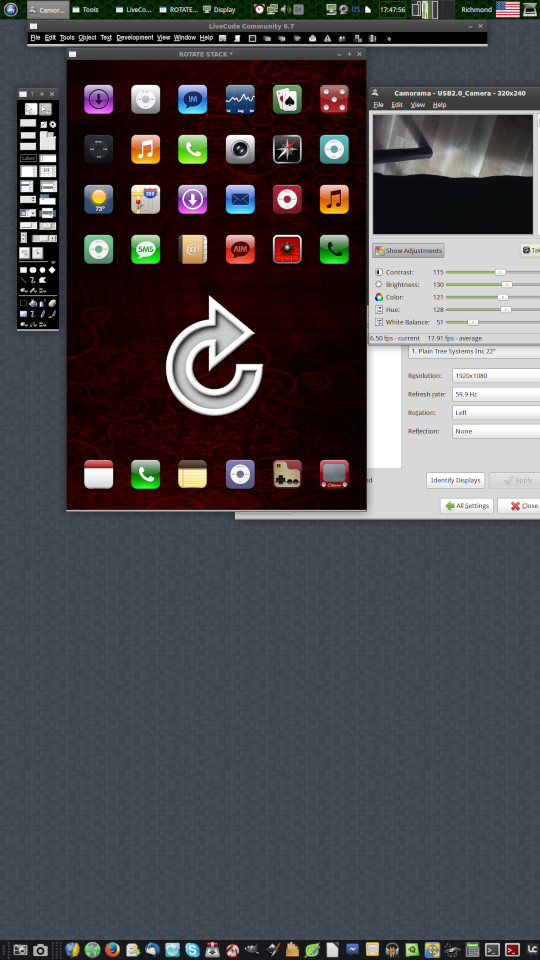Toggle the Show Adjustments button in Camorama

408,251
